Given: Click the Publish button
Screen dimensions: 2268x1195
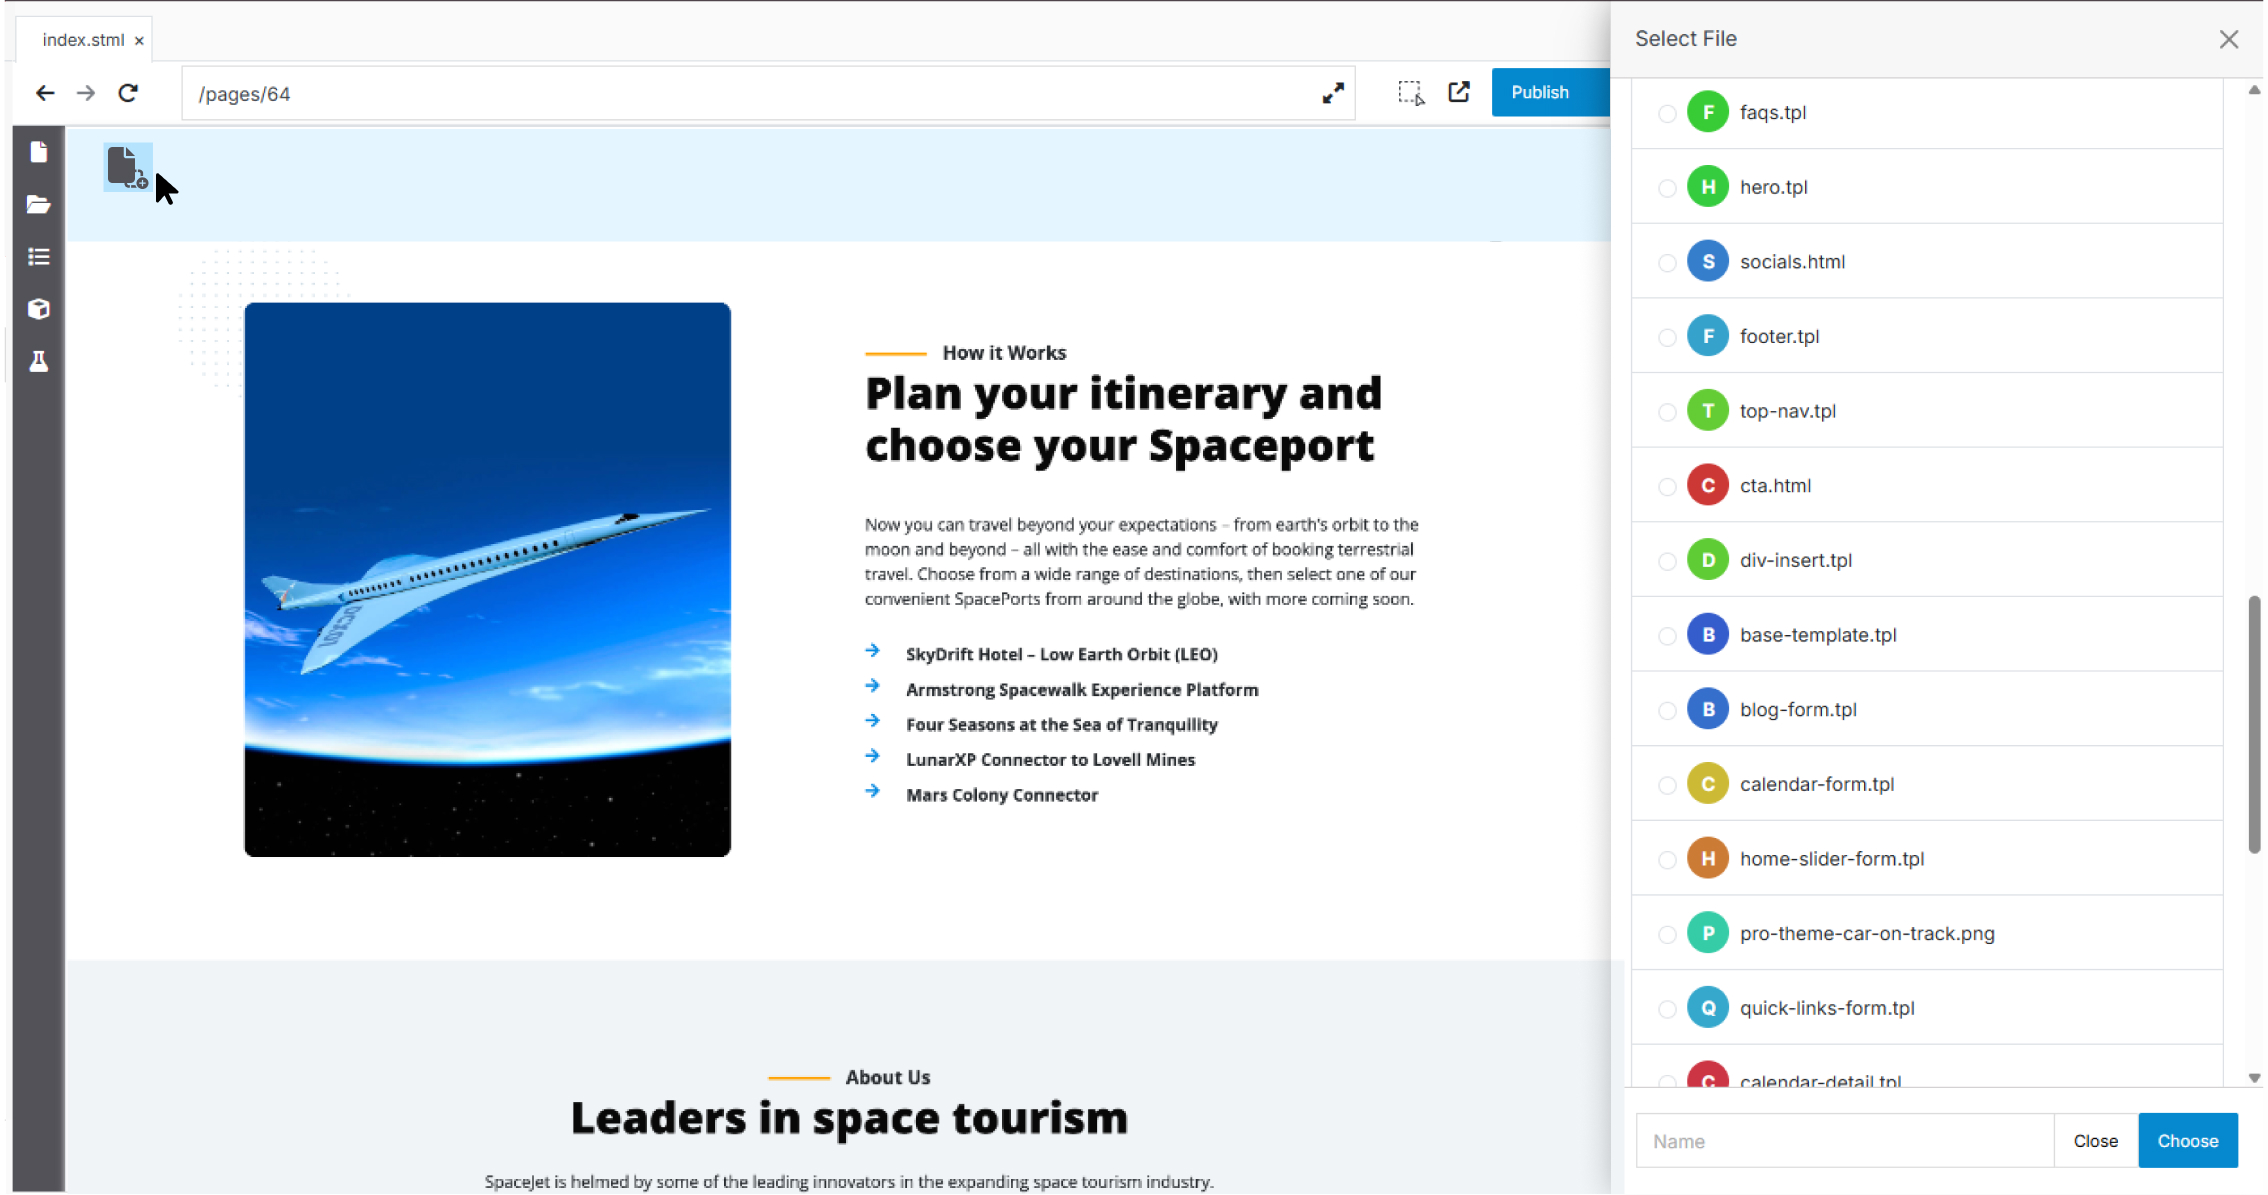Looking at the screenshot, I should pyautogui.click(x=1550, y=92).
